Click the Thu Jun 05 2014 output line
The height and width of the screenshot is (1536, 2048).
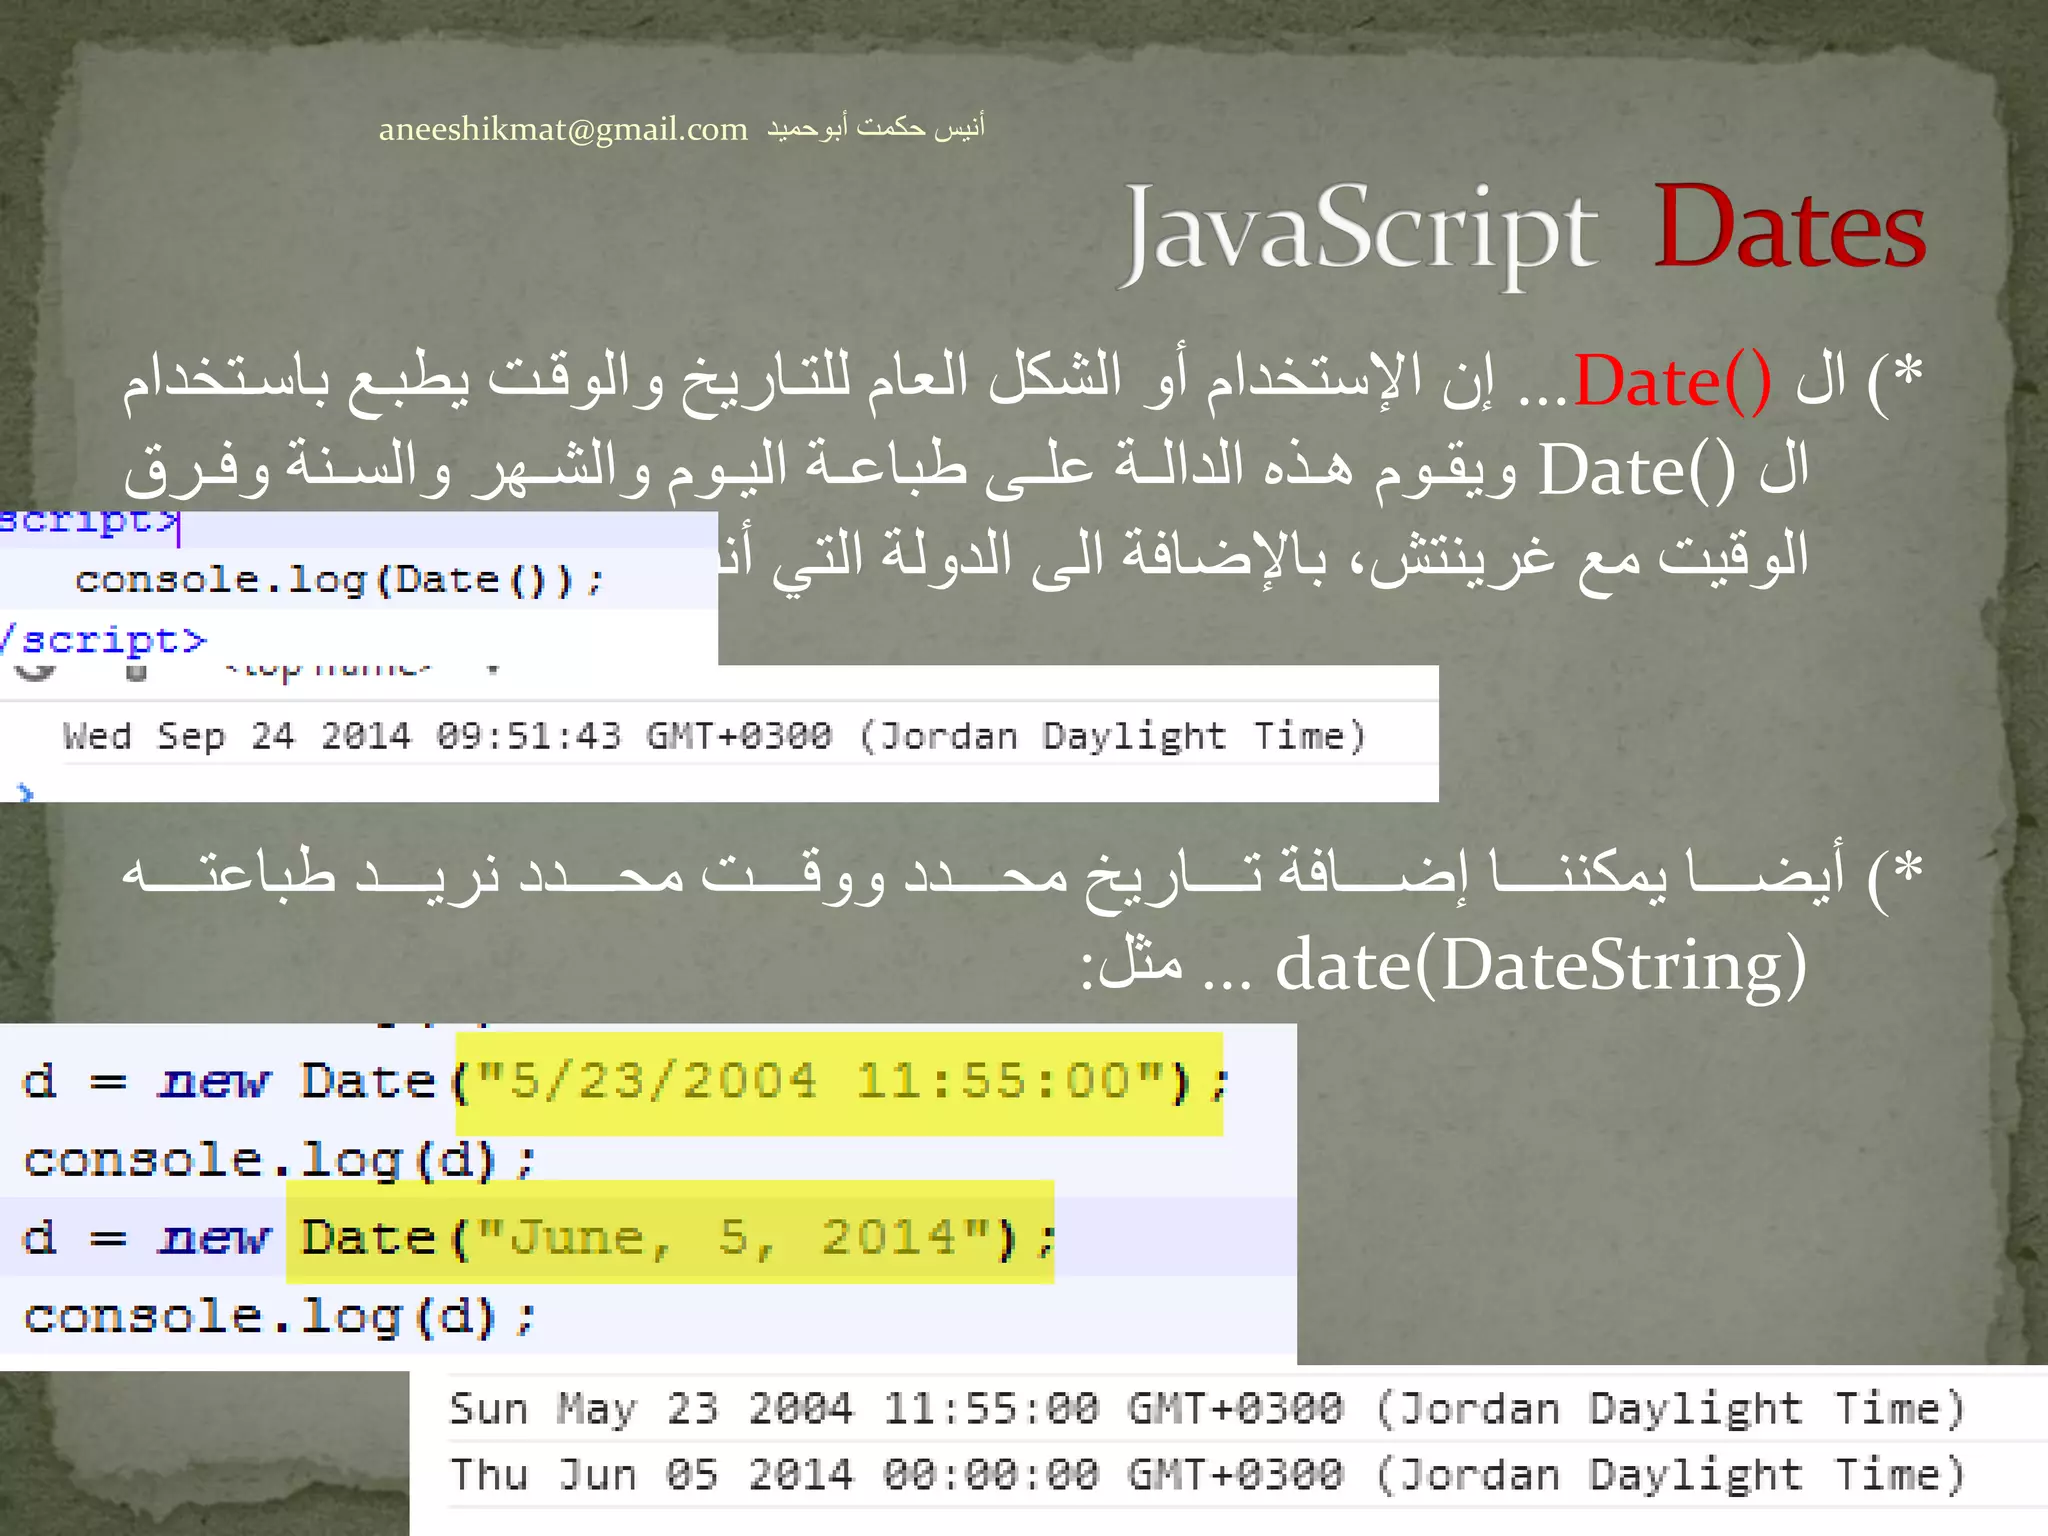[x=1207, y=1475]
